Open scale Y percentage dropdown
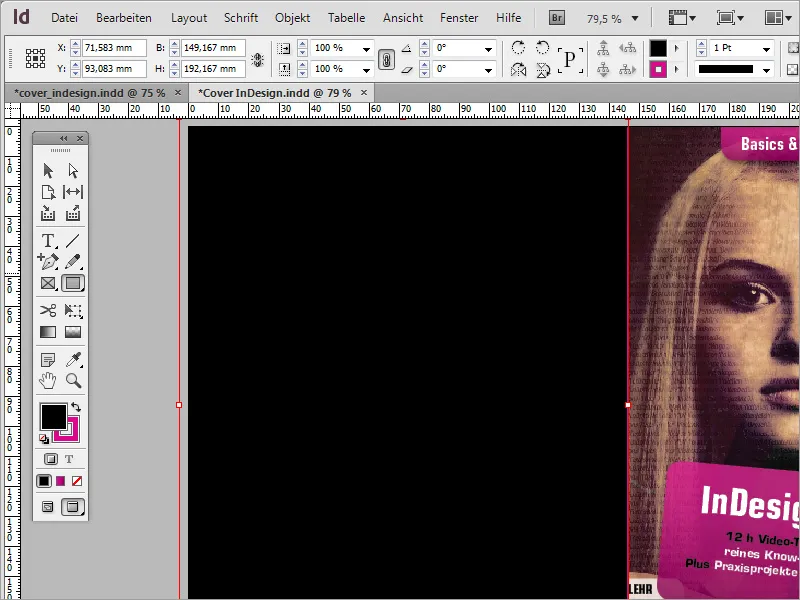This screenshot has height=600, width=800. click(x=366, y=70)
